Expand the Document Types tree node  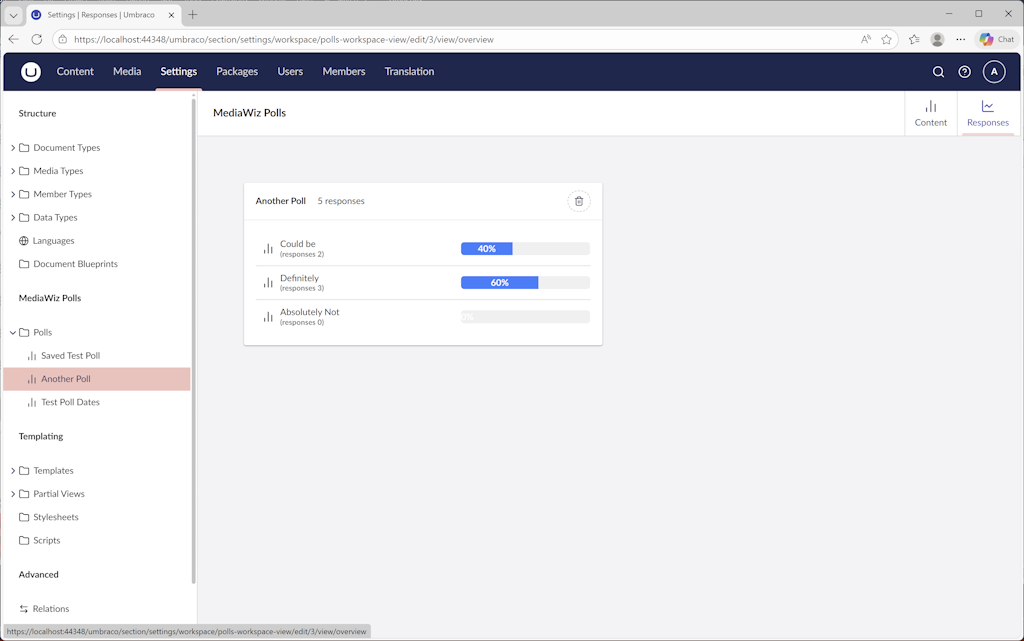click(13, 148)
